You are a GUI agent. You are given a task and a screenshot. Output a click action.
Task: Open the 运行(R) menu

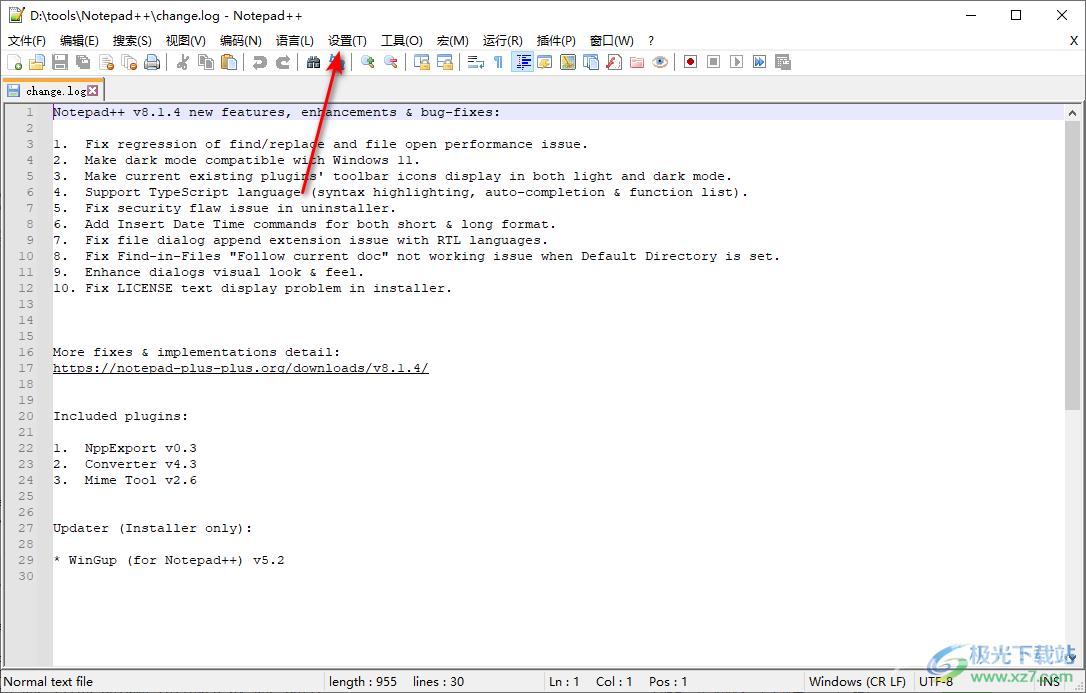pos(503,41)
